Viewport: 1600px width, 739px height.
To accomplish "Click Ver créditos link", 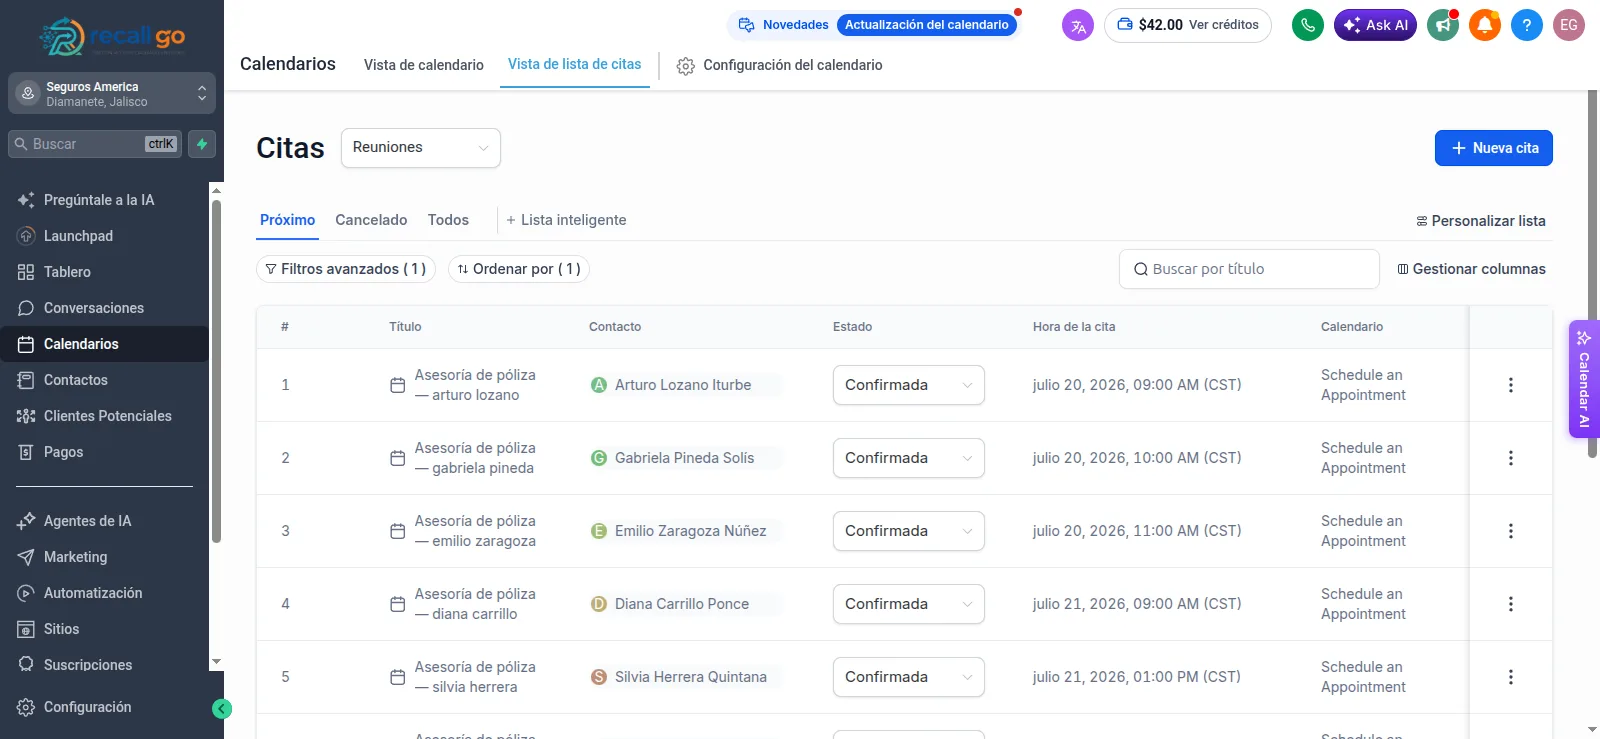I will (x=1224, y=25).
